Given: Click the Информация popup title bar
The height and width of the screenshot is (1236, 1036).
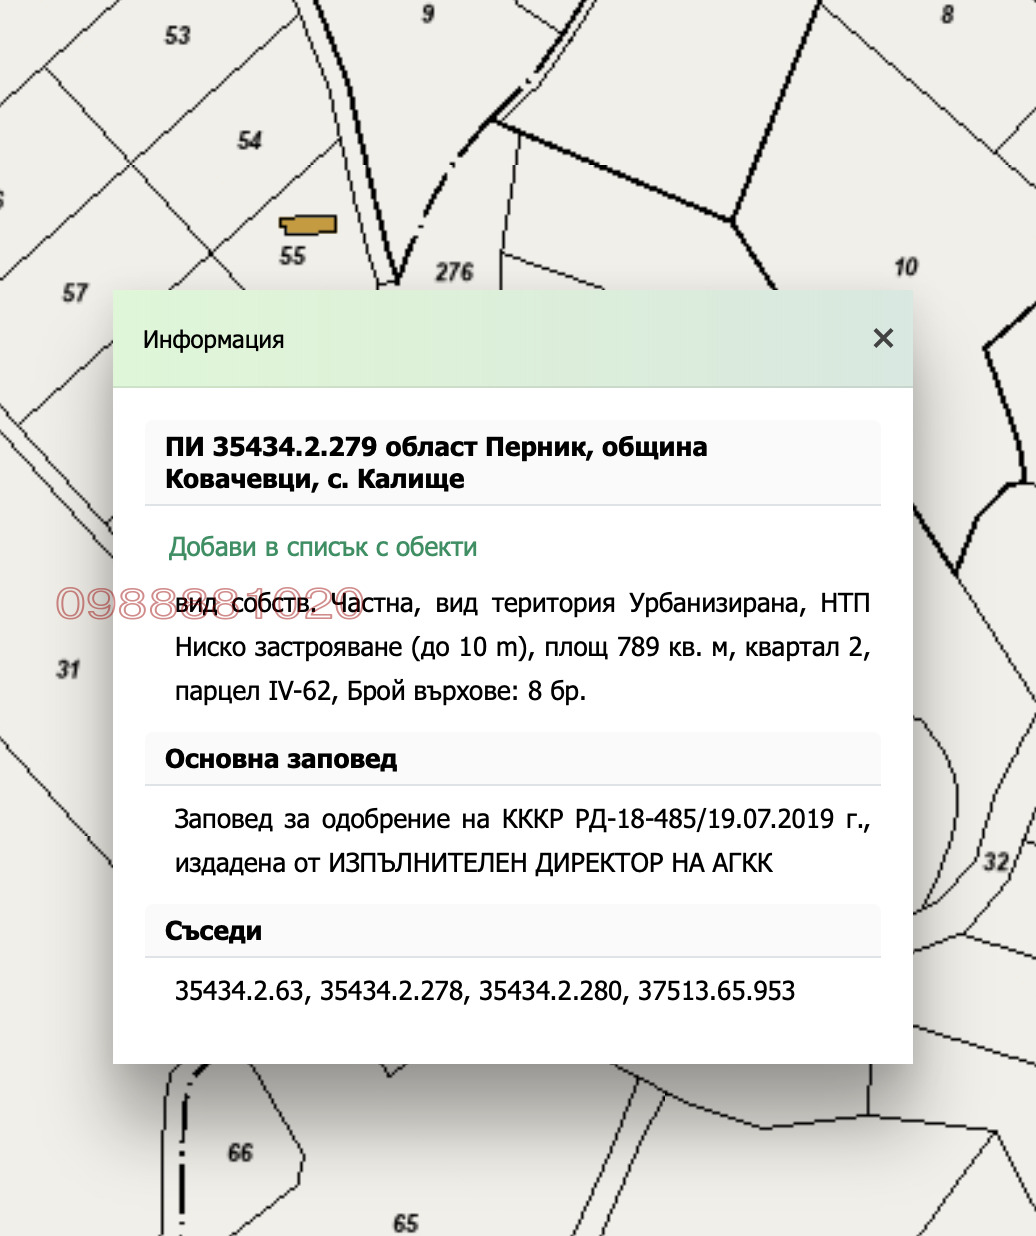Looking at the screenshot, I should 215,339.
